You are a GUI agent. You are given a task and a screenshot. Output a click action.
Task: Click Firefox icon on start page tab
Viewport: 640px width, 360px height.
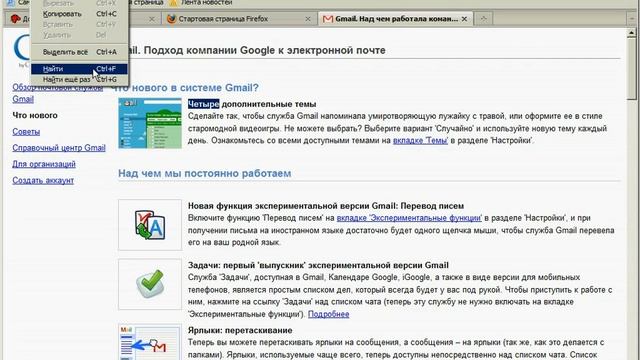(171, 19)
